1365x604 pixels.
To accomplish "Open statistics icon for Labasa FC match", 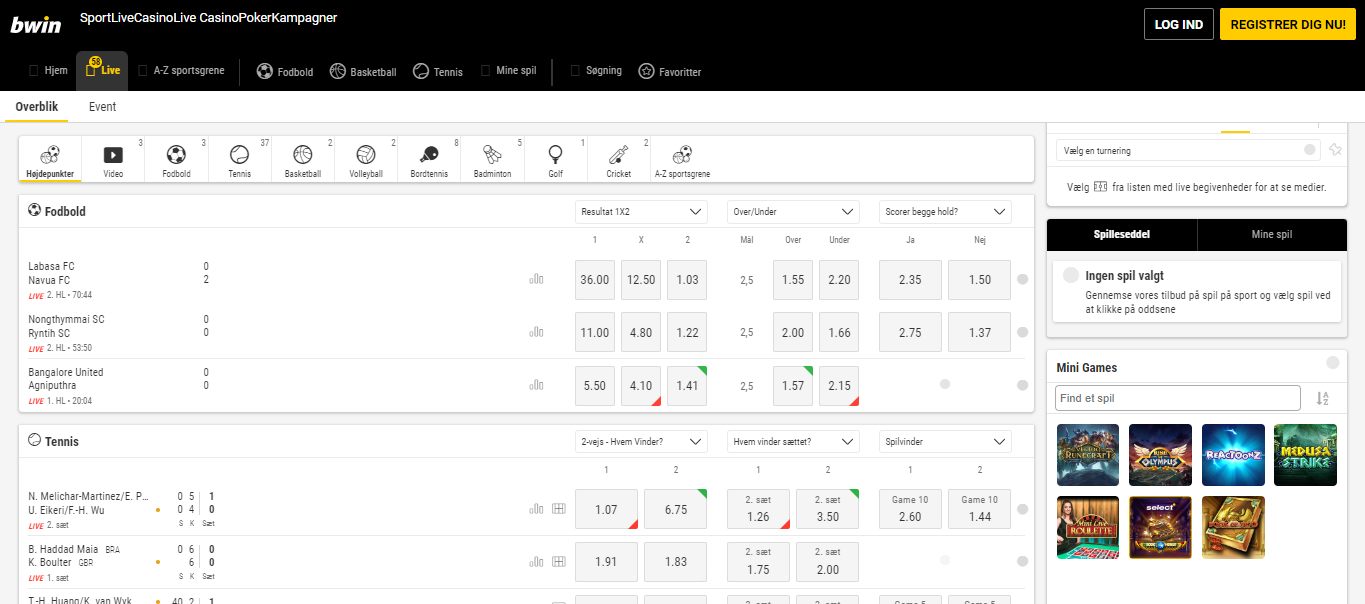I will pyautogui.click(x=536, y=279).
